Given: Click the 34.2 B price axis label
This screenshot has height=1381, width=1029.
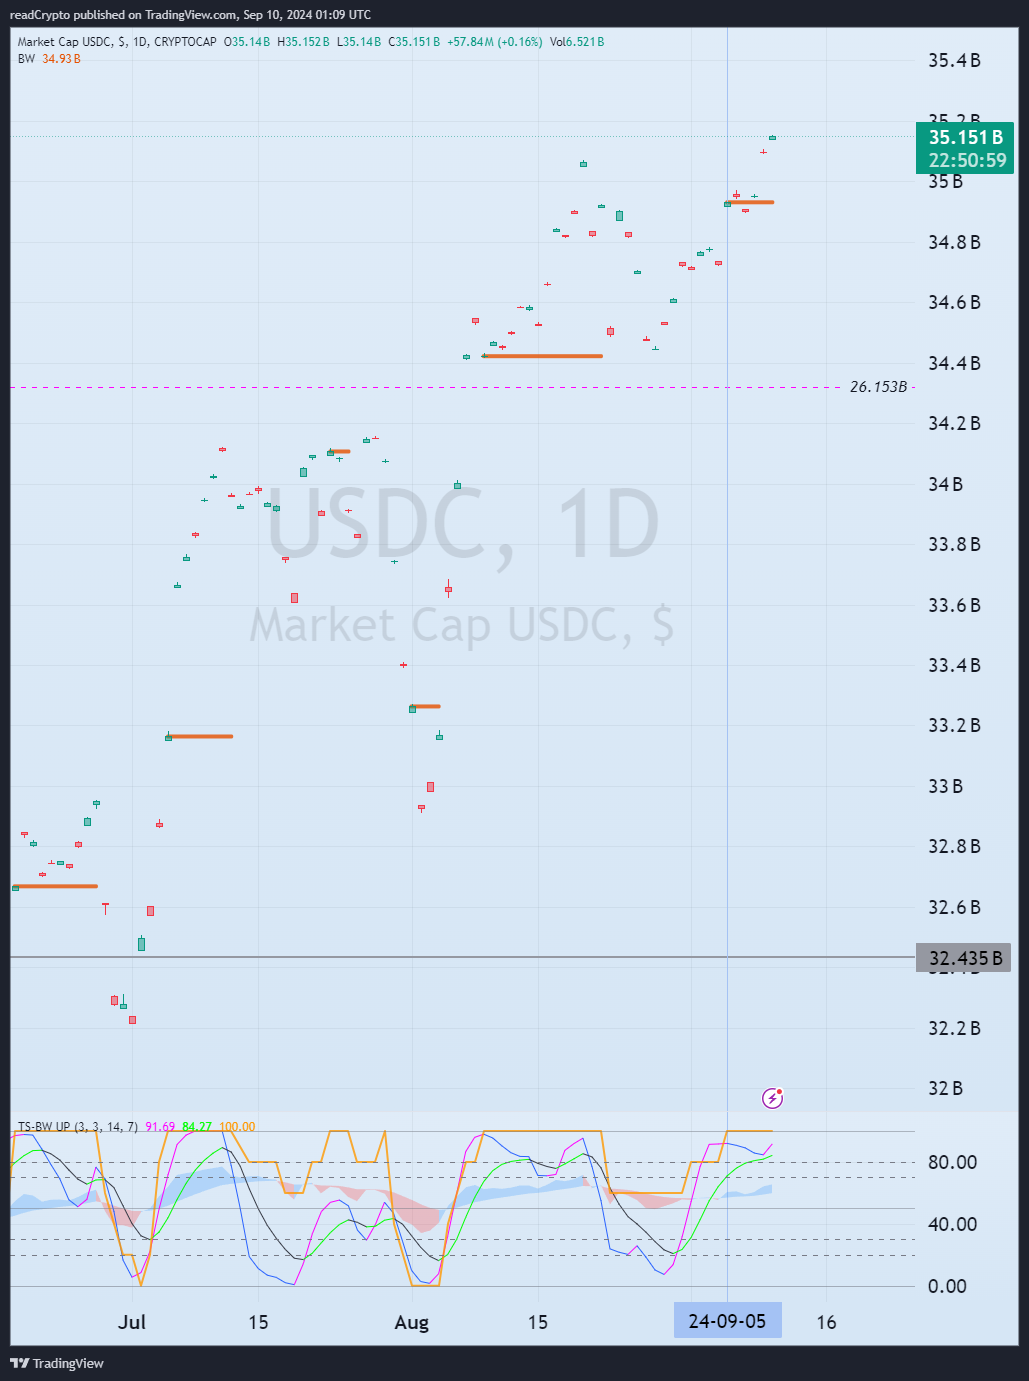Looking at the screenshot, I should [954, 423].
